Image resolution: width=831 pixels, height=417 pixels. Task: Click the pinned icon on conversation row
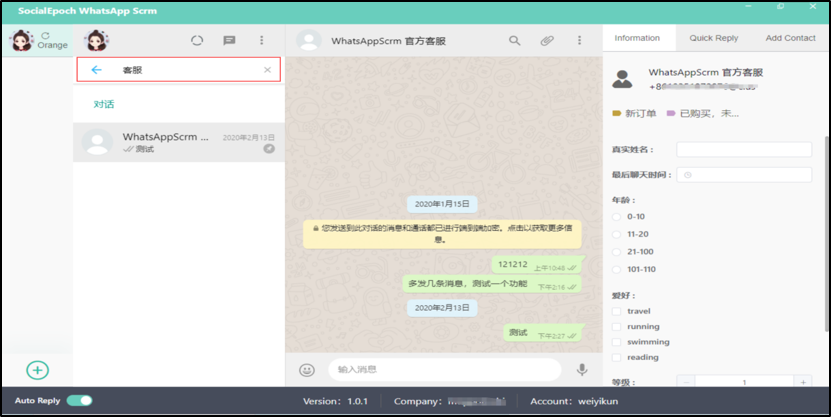click(x=269, y=149)
